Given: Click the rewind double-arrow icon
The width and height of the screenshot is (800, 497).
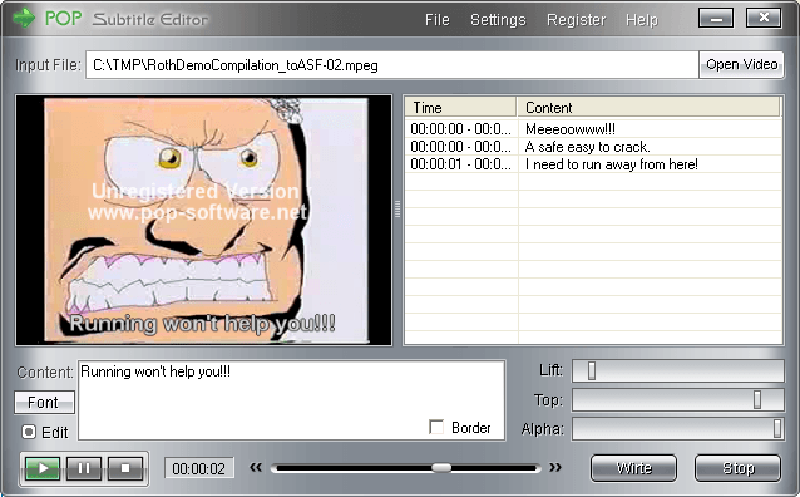Looking at the screenshot, I should pos(256,467).
